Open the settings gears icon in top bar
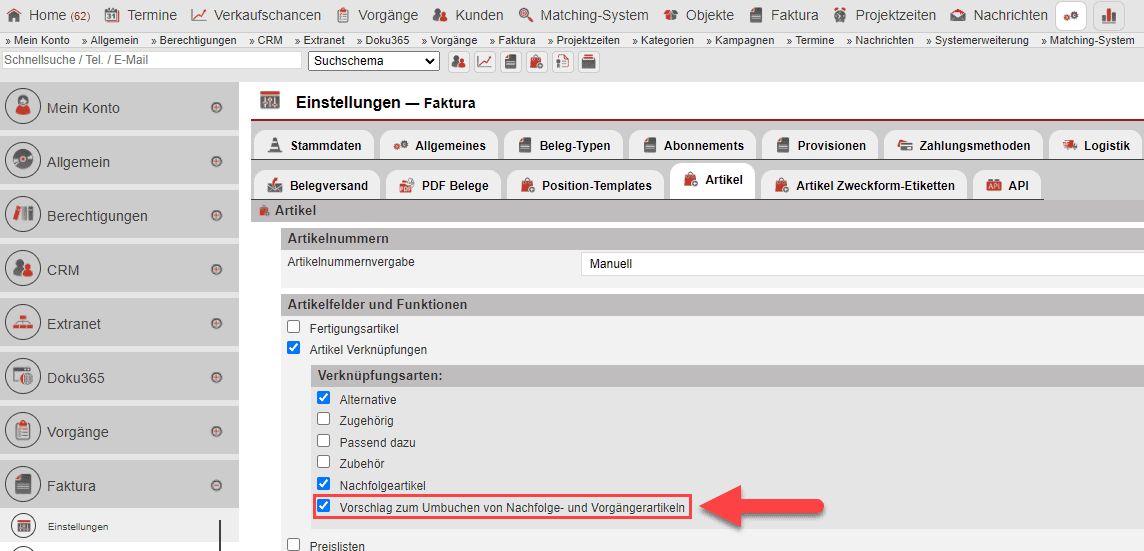 pos(1071,15)
